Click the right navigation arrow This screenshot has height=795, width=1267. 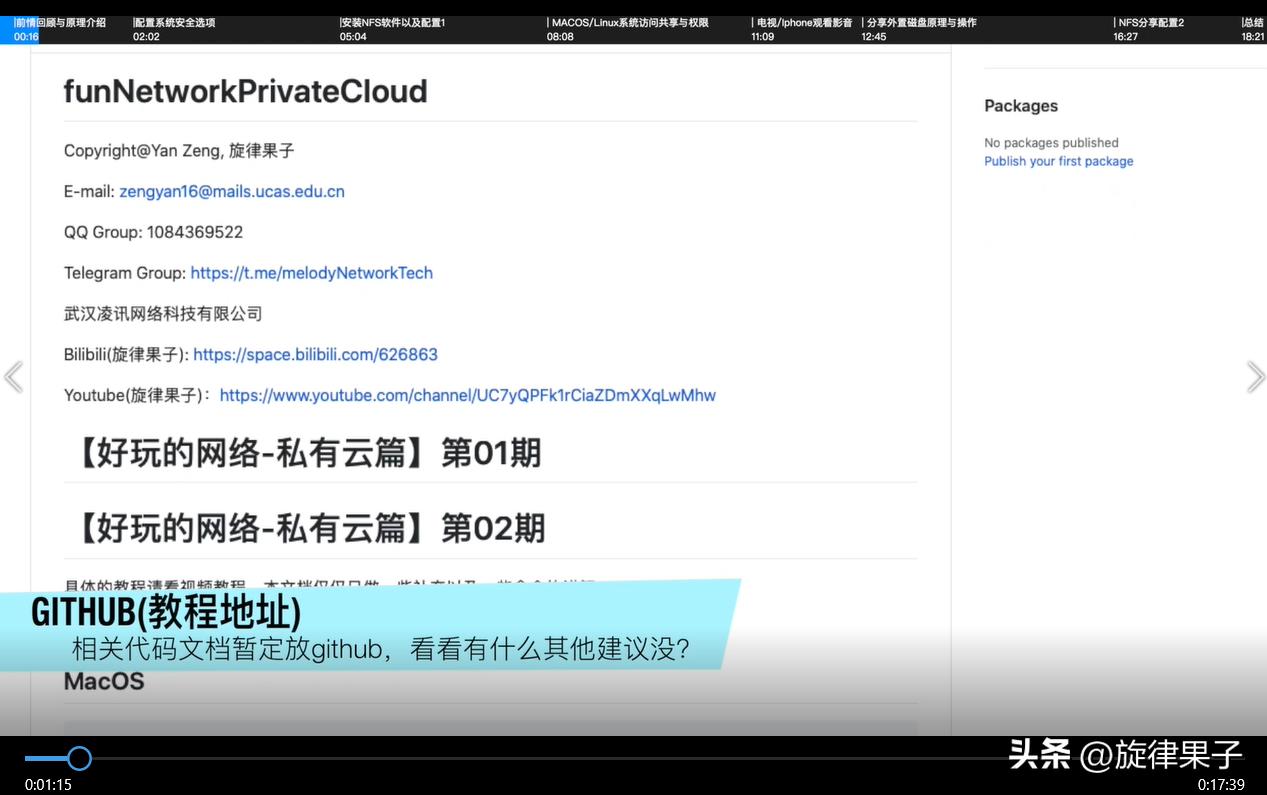[x=1256, y=376]
